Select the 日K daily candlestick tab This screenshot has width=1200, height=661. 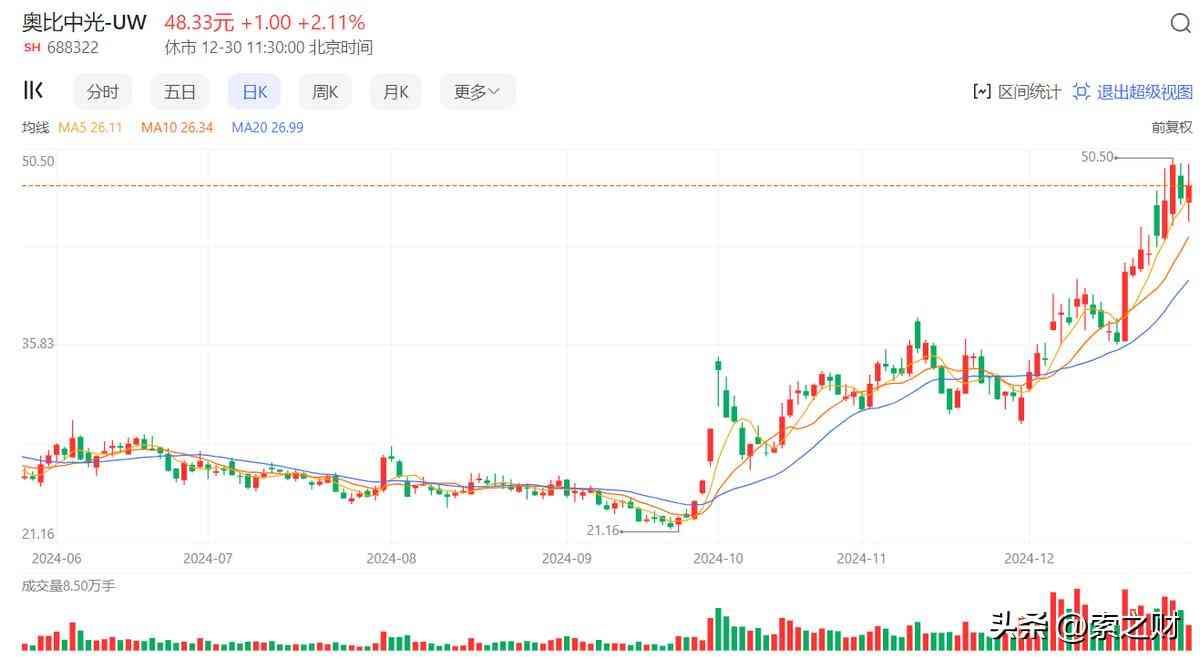click(254, 92)
